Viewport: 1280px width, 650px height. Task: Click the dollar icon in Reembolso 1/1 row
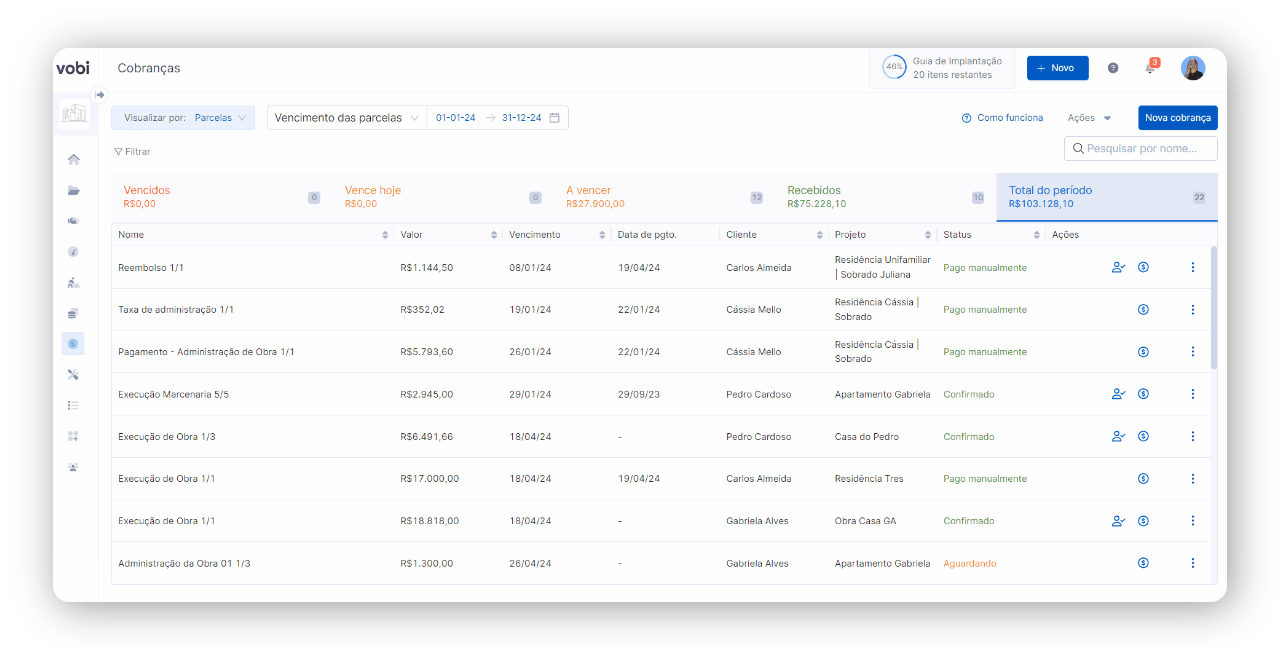point(1143,267)
